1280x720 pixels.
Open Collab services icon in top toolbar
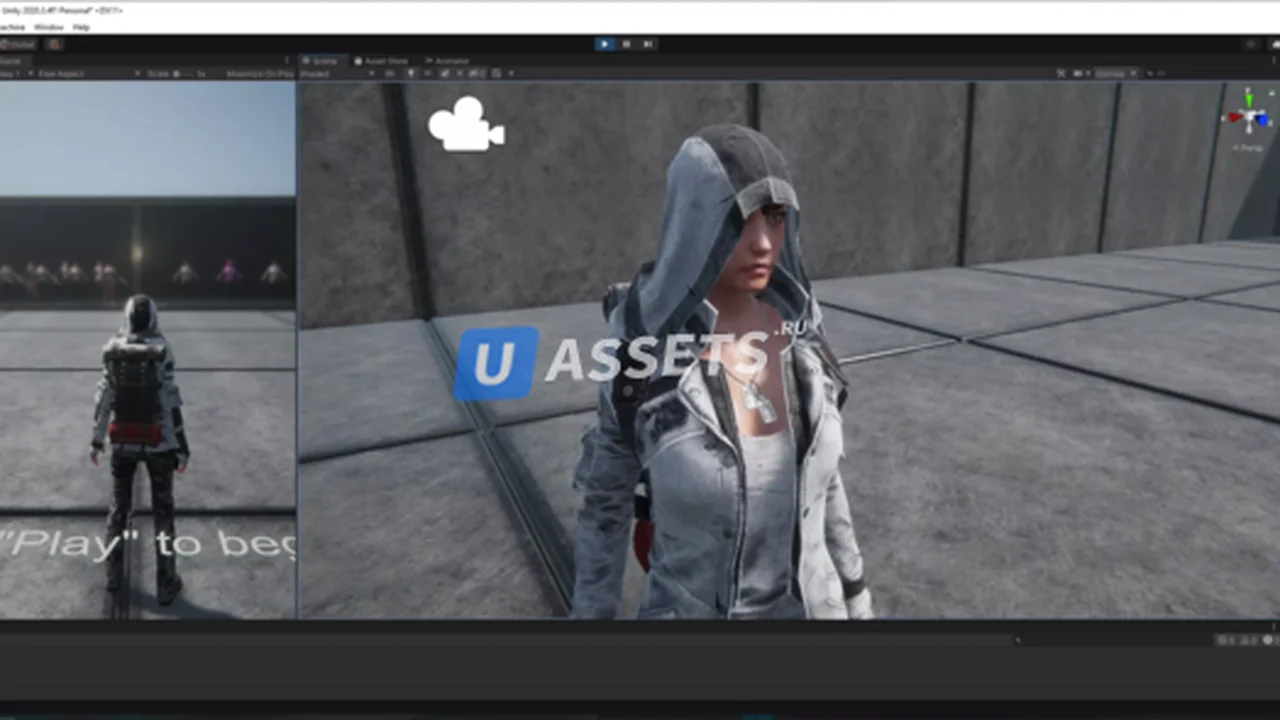tap(1250, 44)
